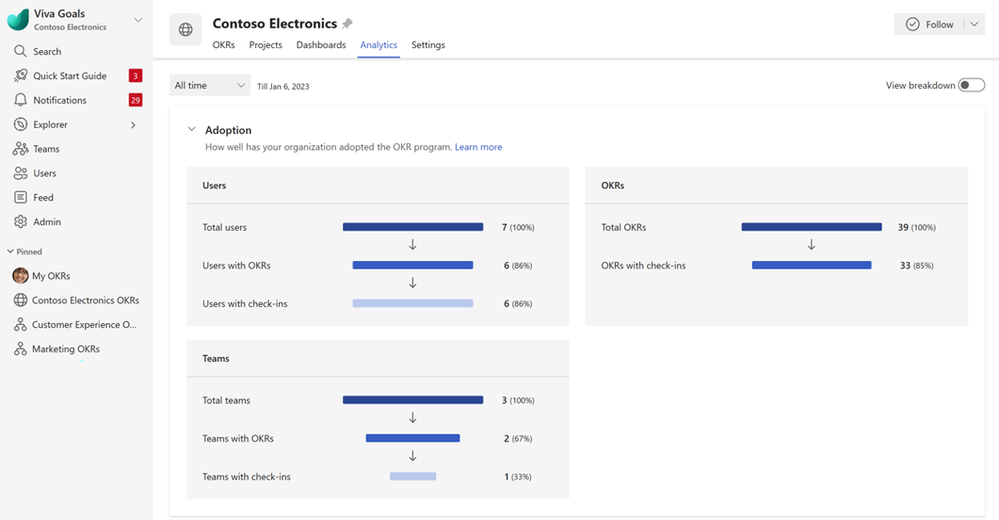Click the Customer Experience team icon
Screen dimensions: 999x520
20,324
